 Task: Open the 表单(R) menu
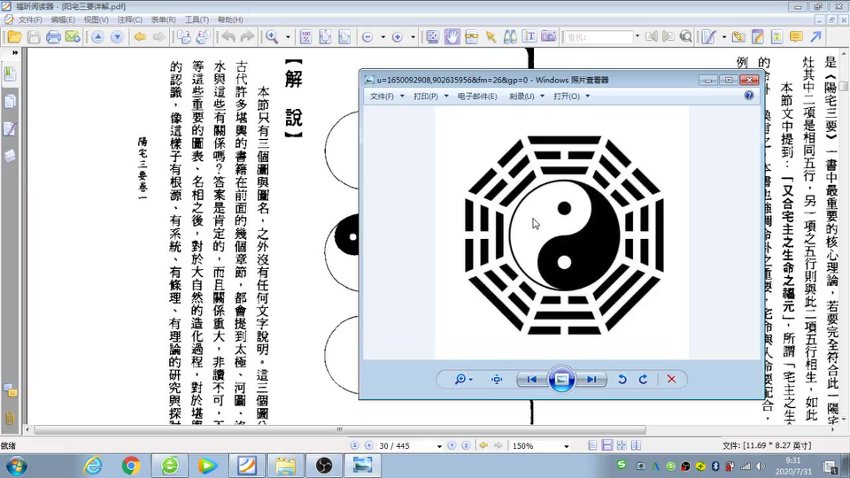coord(163,20)
